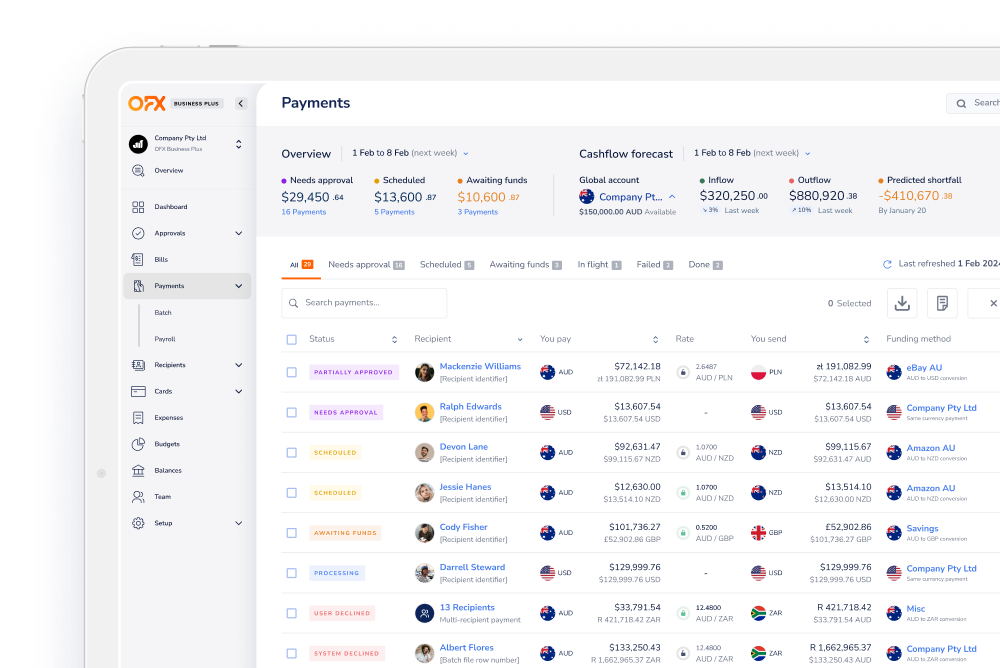Select Approvals in the sidebar
1000x668 pixels.
[174, 233]
